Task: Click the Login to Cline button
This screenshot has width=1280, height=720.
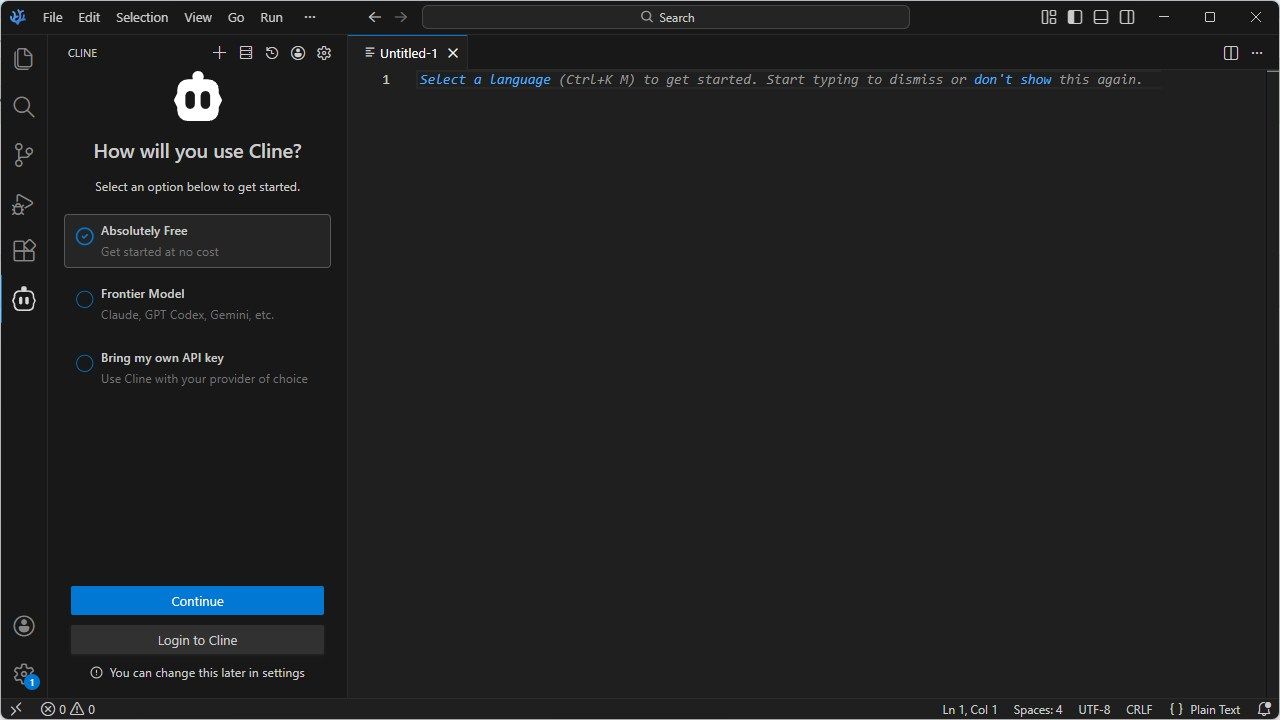Action: pos(197,640)
